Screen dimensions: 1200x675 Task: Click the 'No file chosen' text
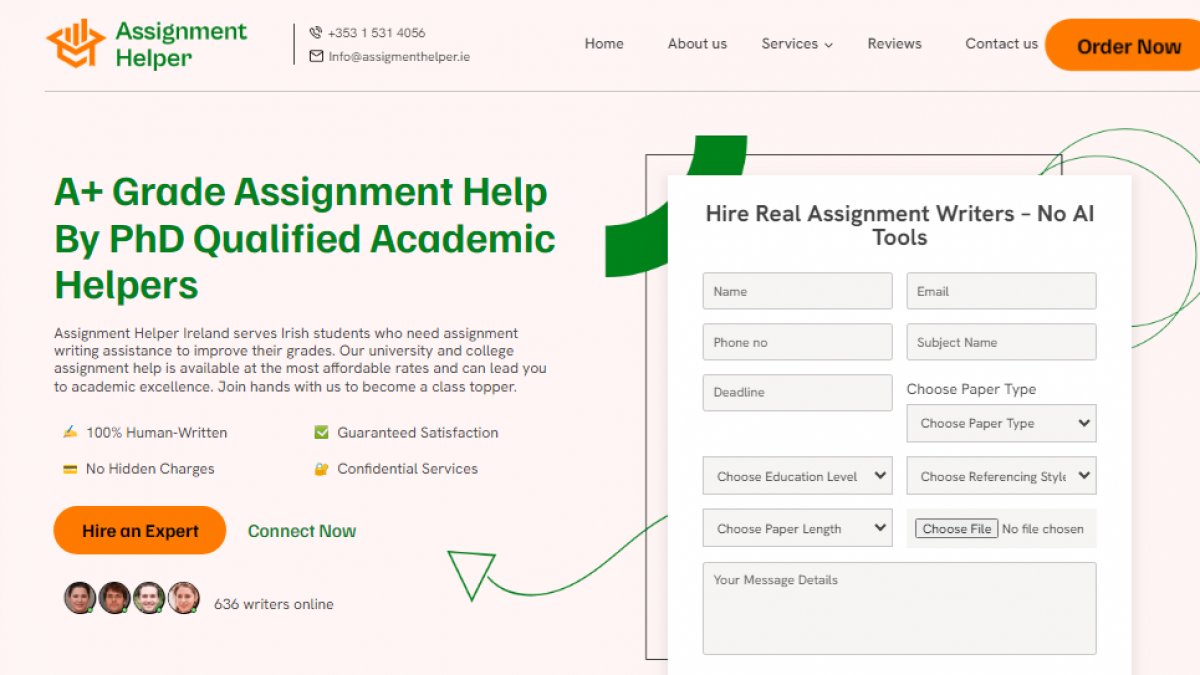(1043, 529)
